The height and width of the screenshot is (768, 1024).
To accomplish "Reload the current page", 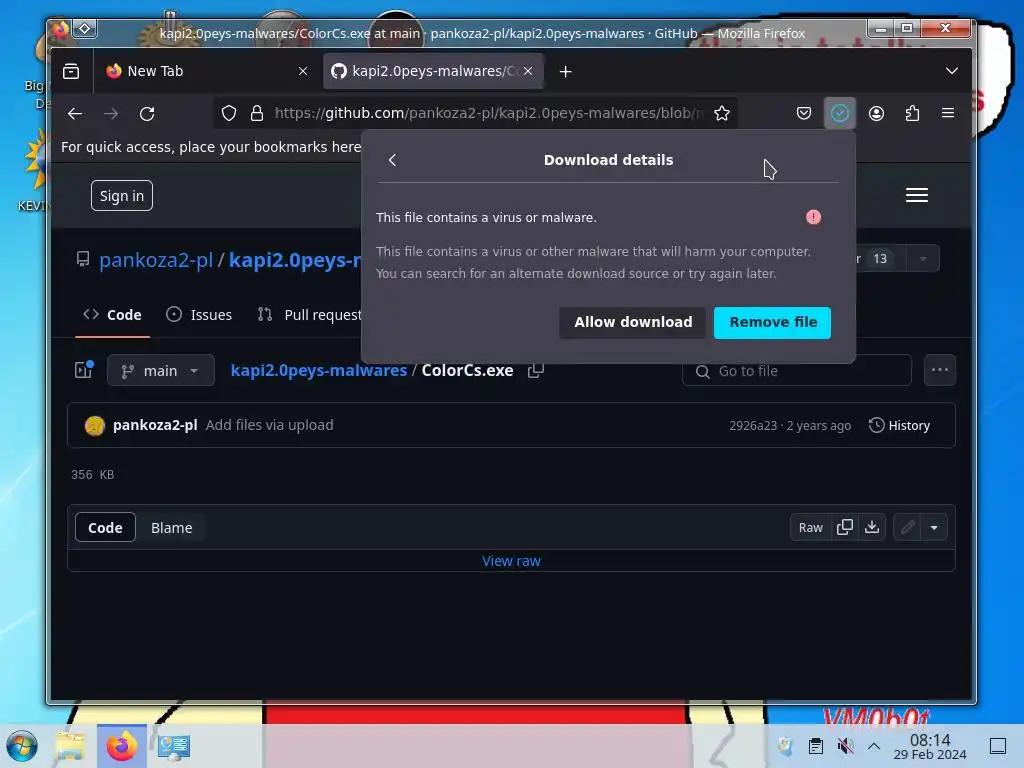I will pos(147,114).
